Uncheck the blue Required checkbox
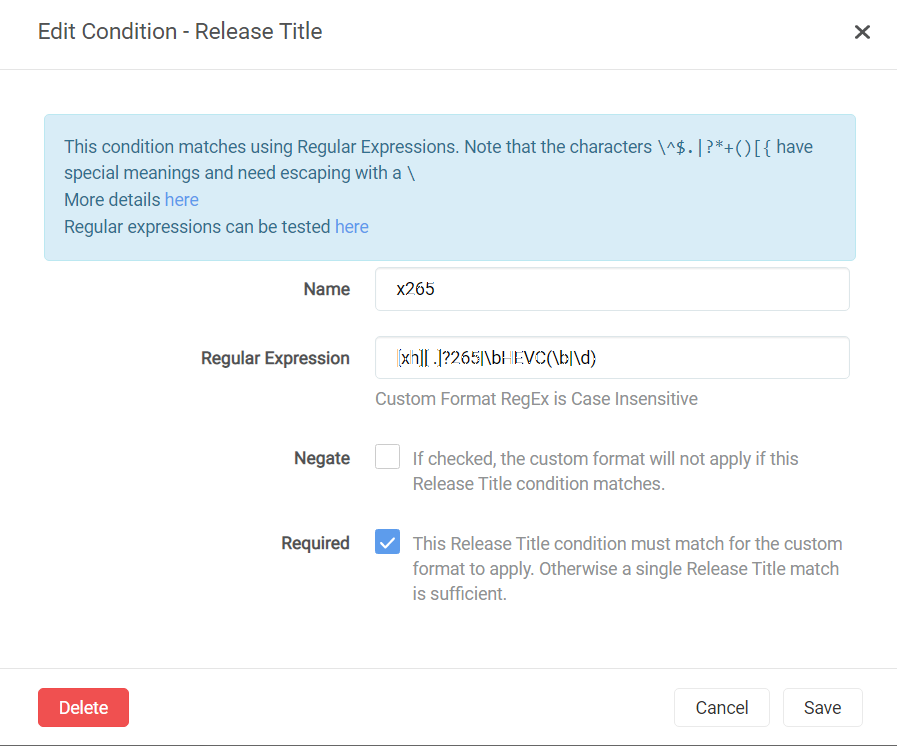Screen dimensions: 897x746 [x=387, y=542]
